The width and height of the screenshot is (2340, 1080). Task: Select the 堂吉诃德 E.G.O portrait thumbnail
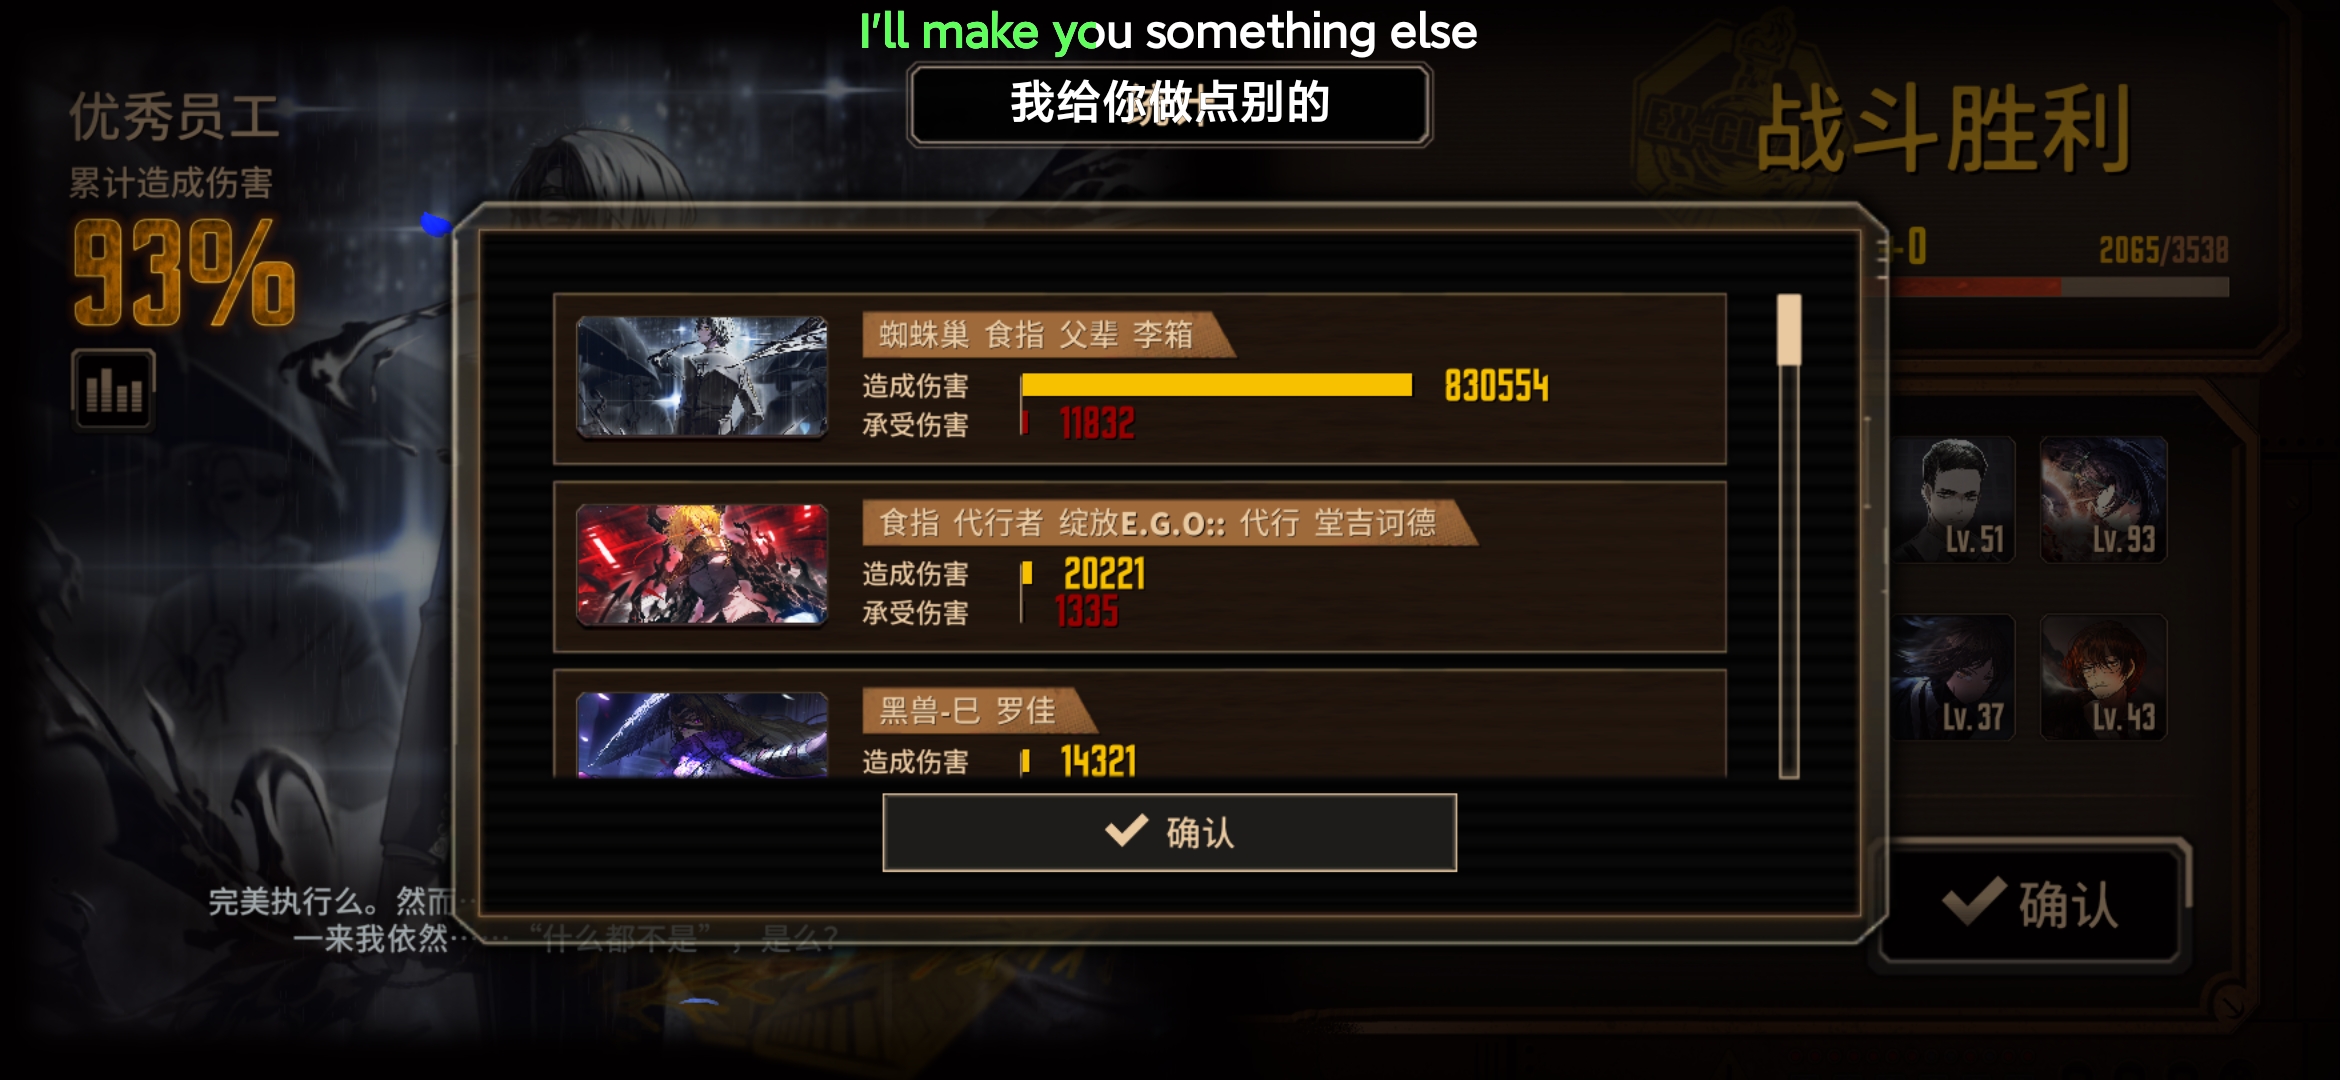coord(702,565)
